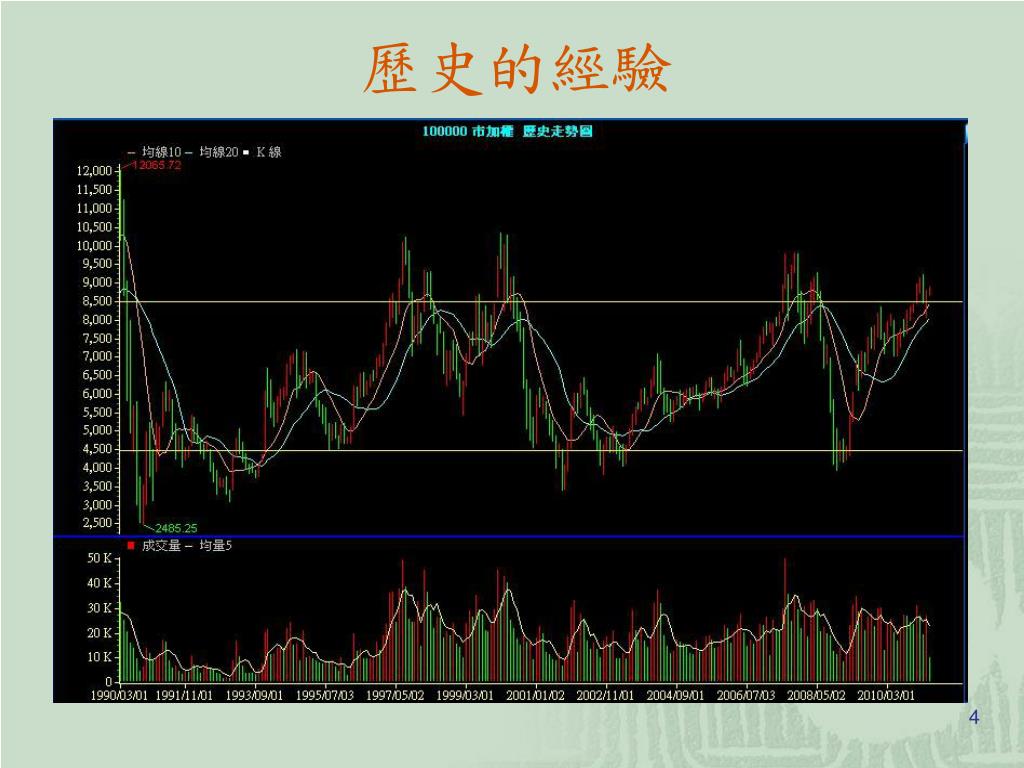Viewport: 1024px width, 768px height.
Task: Click the 12,000 price axis label
Action: click(x=94, y=171)
